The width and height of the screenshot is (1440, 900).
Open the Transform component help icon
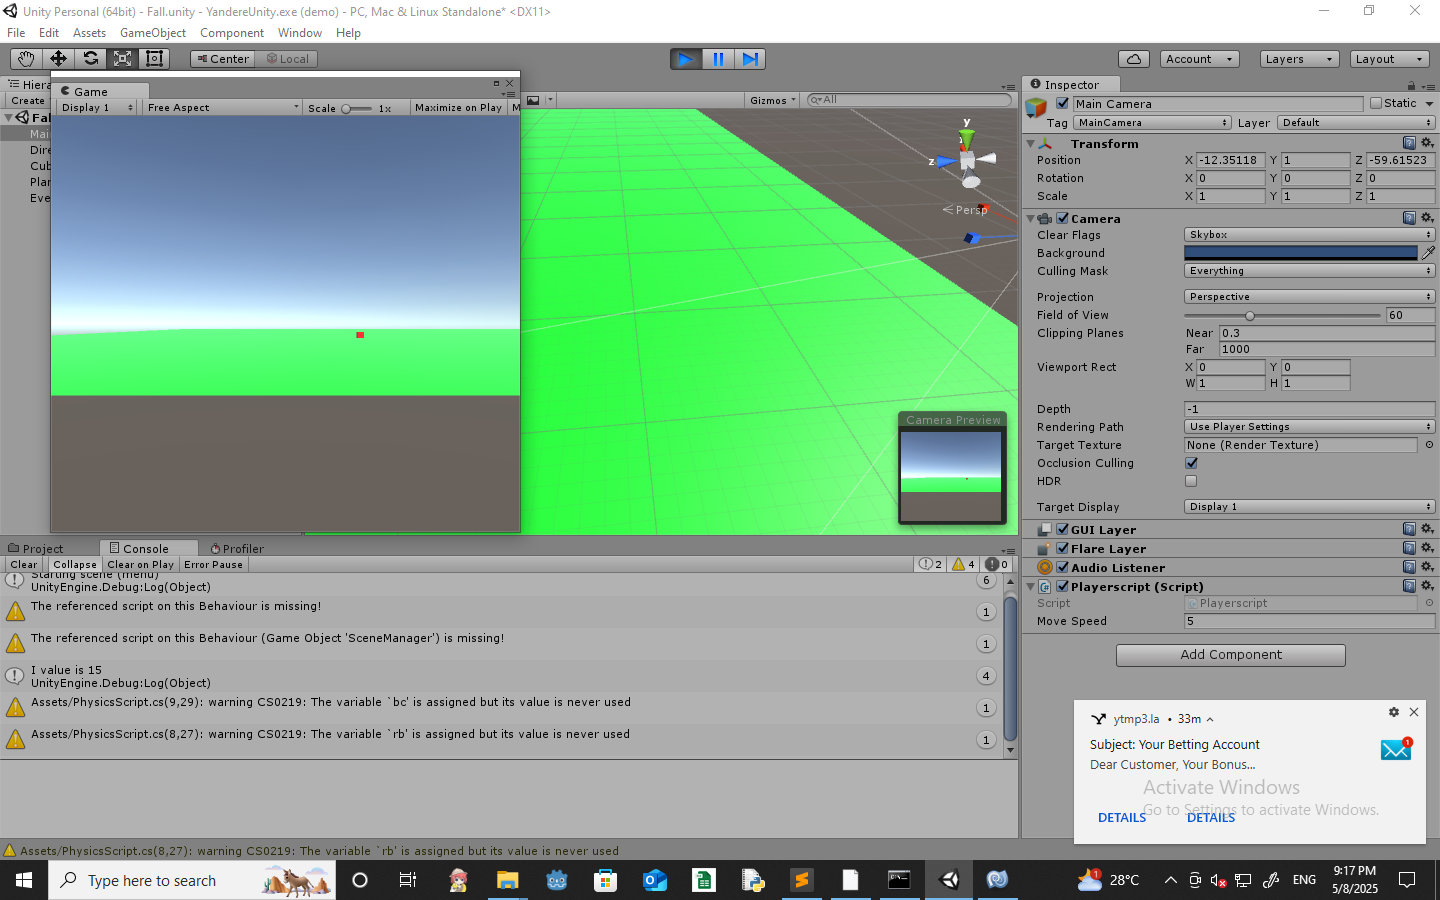point(1409,143)
